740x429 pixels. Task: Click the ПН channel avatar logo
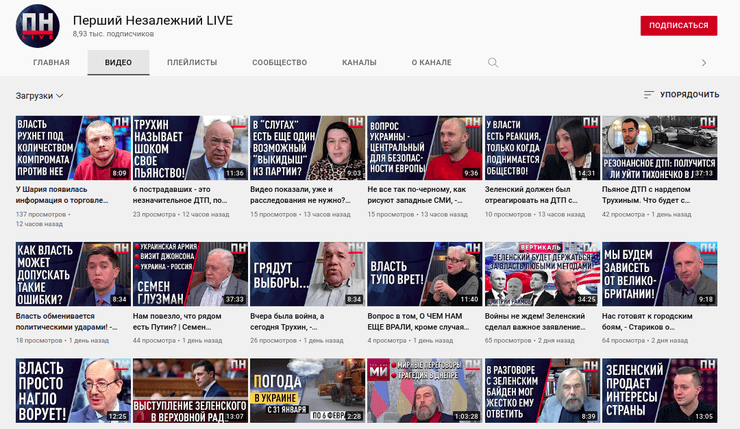(37, 26)
